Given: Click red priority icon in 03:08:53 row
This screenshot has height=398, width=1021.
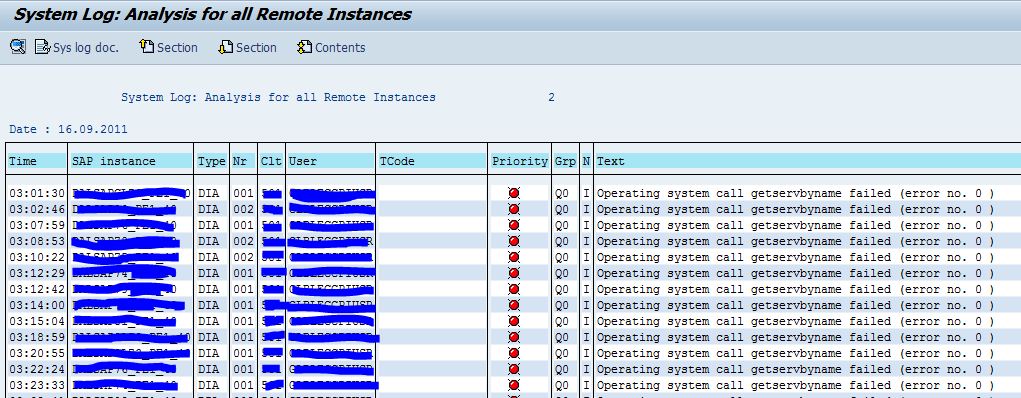Looking at the screenshot, I should (514, 241).
